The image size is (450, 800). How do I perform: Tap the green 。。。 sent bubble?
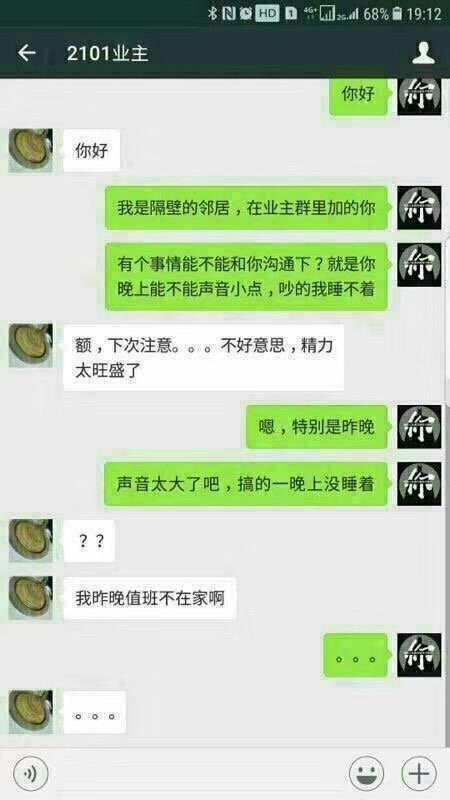tap(356, 655)
